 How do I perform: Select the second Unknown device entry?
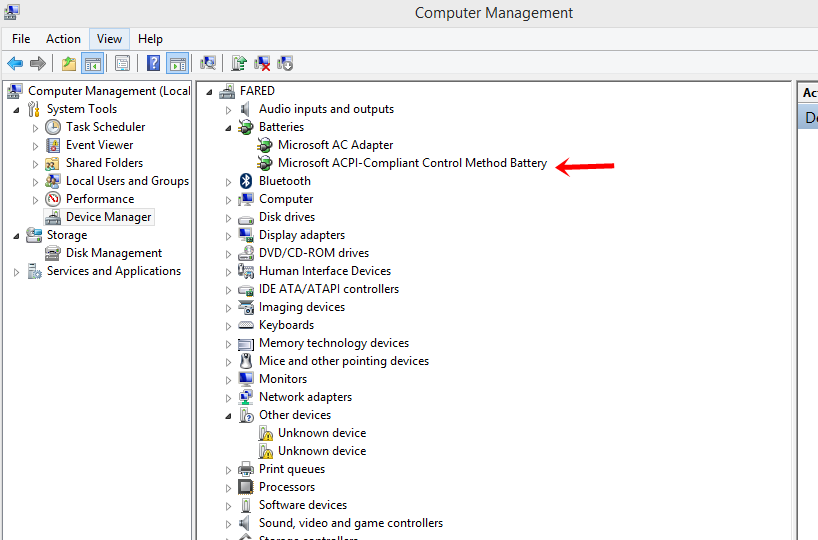point(322,451)
